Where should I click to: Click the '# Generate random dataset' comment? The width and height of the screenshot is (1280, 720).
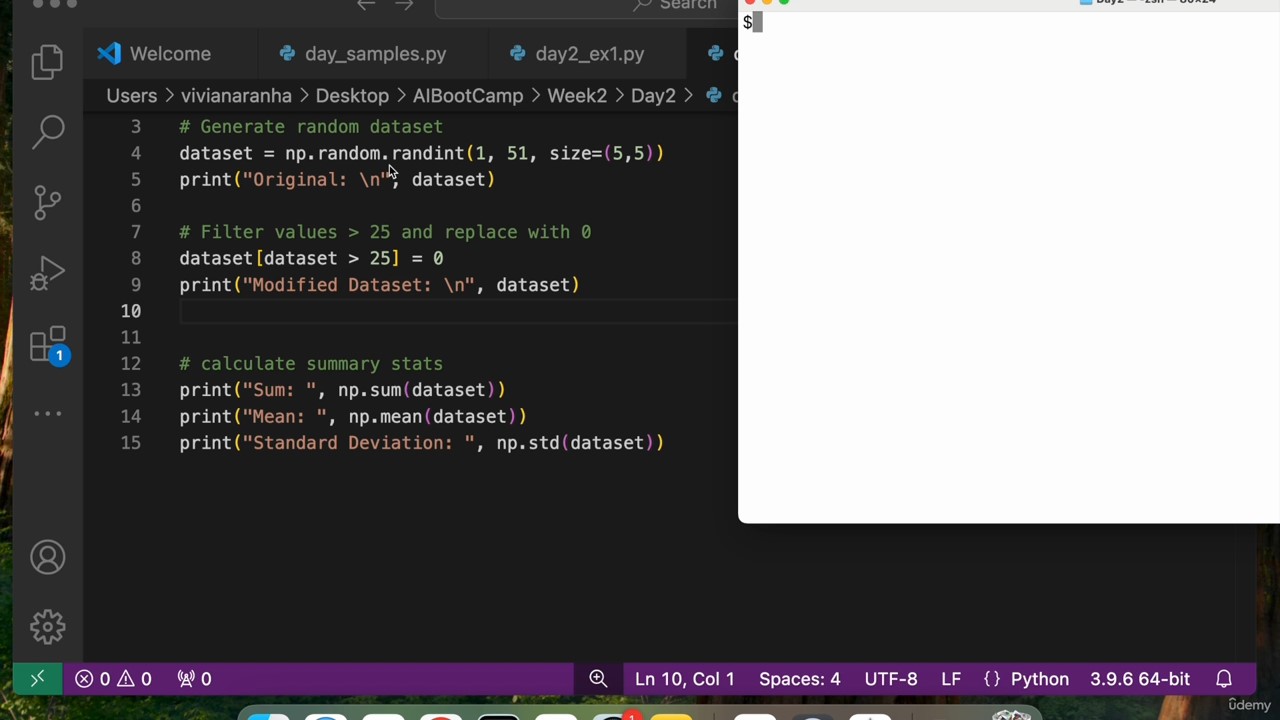pos(311,127)
